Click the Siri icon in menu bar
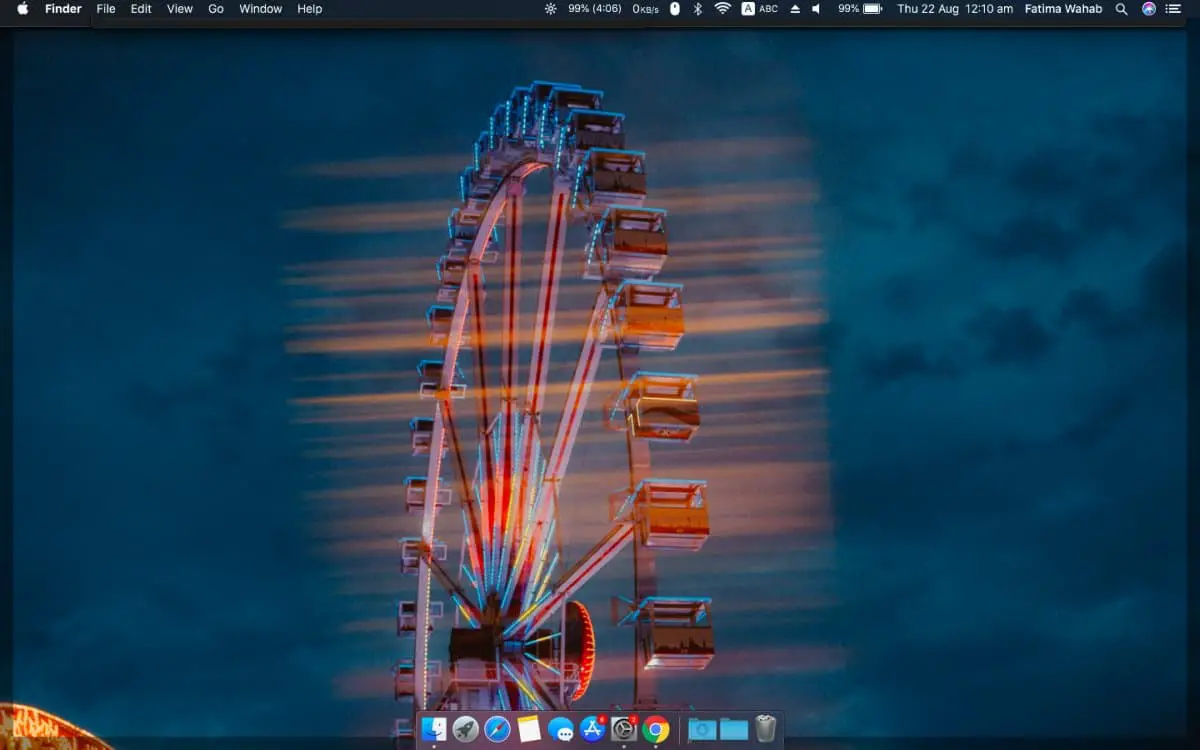1200x750 pixels. click(1149, 9)
